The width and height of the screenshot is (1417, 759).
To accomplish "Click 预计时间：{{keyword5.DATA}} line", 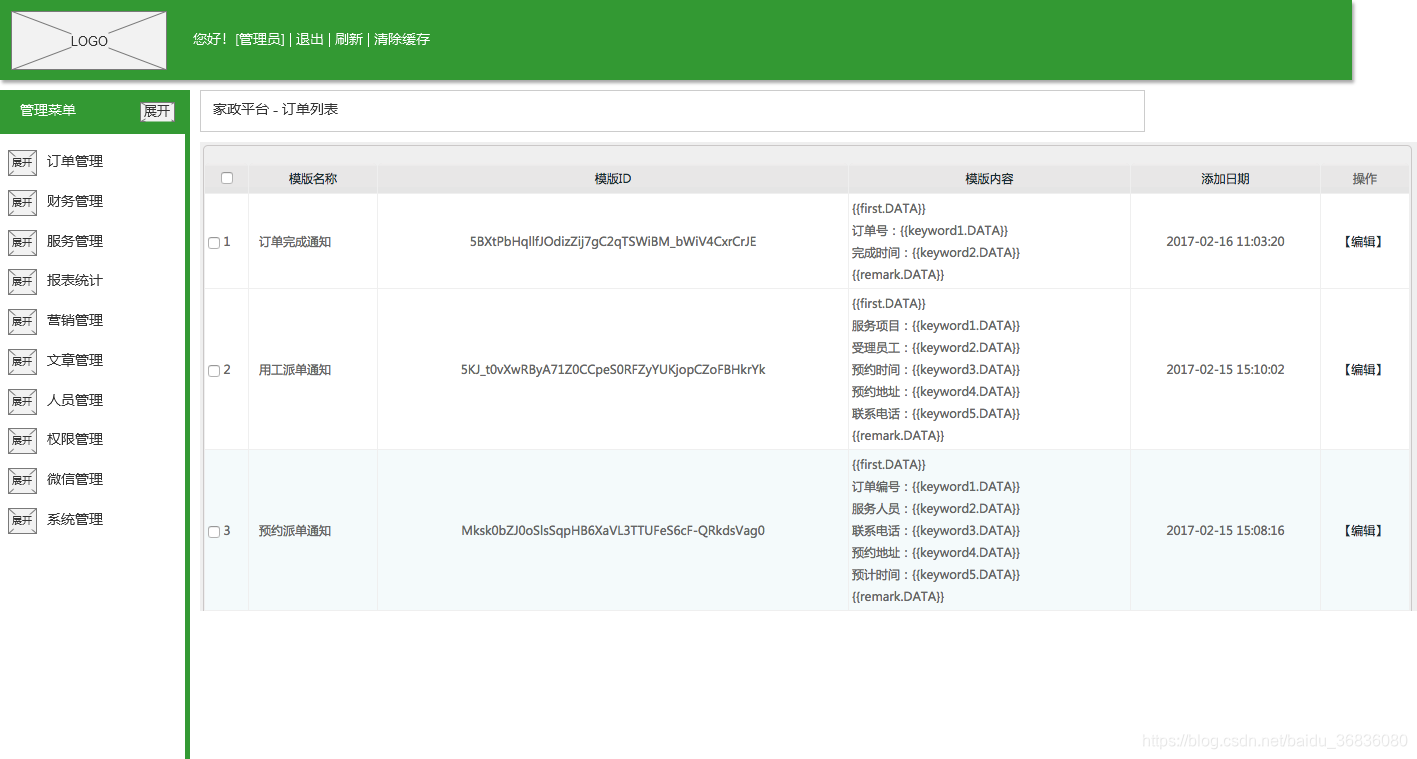I will 936,575.
